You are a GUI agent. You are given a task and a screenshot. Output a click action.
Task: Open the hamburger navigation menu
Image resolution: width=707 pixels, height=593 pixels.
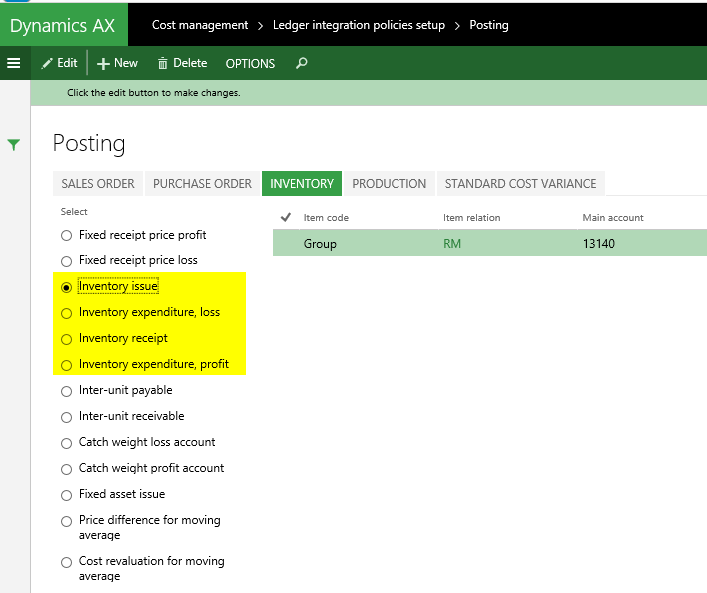(x=14, y=63)
